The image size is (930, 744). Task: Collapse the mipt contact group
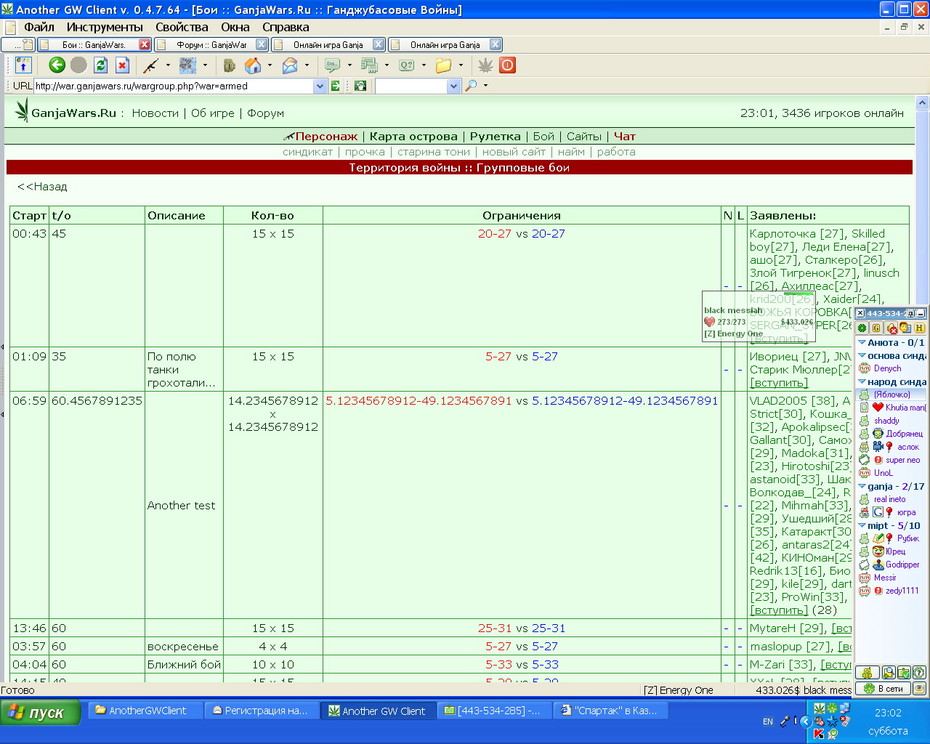(x=862, y=526)
